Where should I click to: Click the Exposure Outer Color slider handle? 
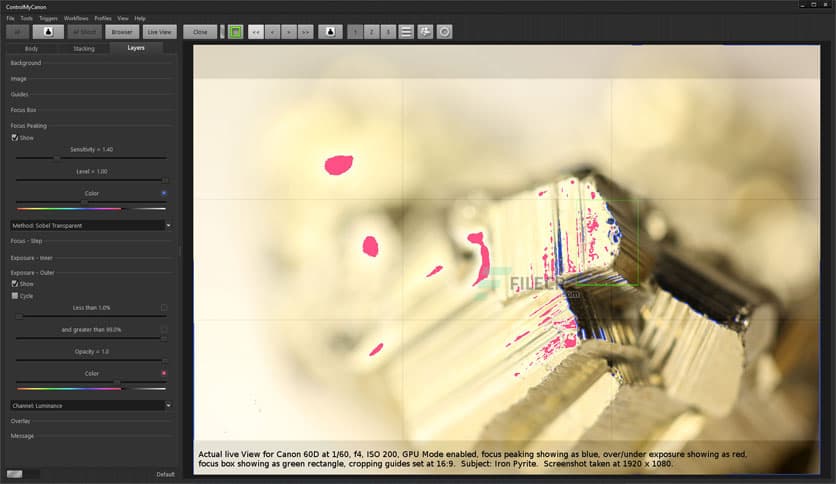117,382
